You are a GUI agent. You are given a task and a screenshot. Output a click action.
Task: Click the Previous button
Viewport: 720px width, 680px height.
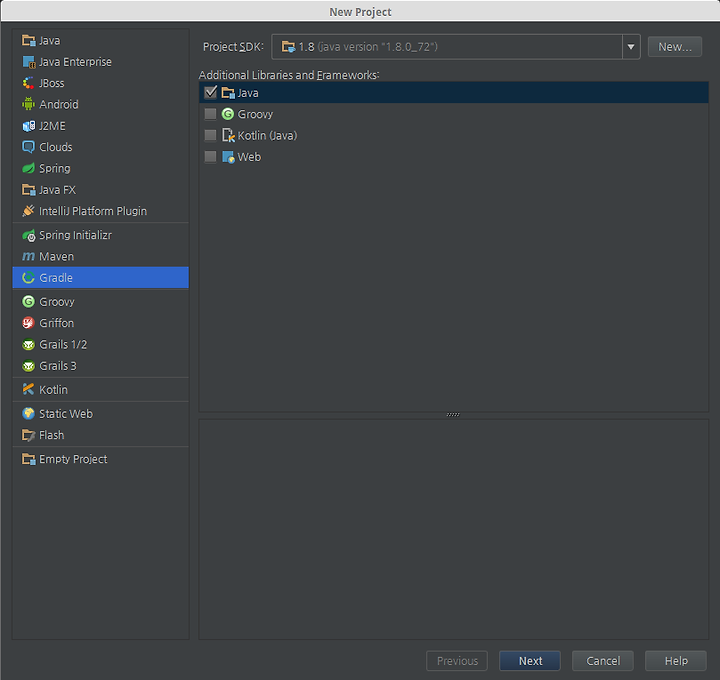coord(457,661)
